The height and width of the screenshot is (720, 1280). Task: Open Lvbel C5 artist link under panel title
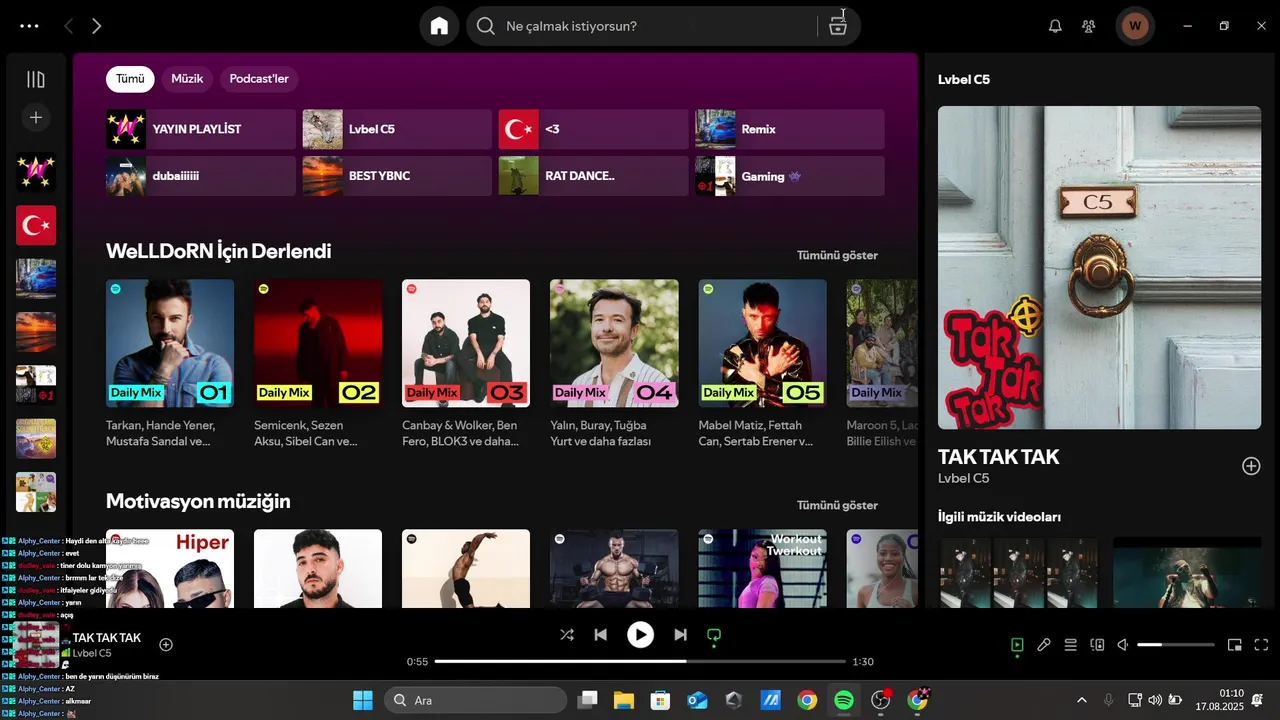click(964, 478)
